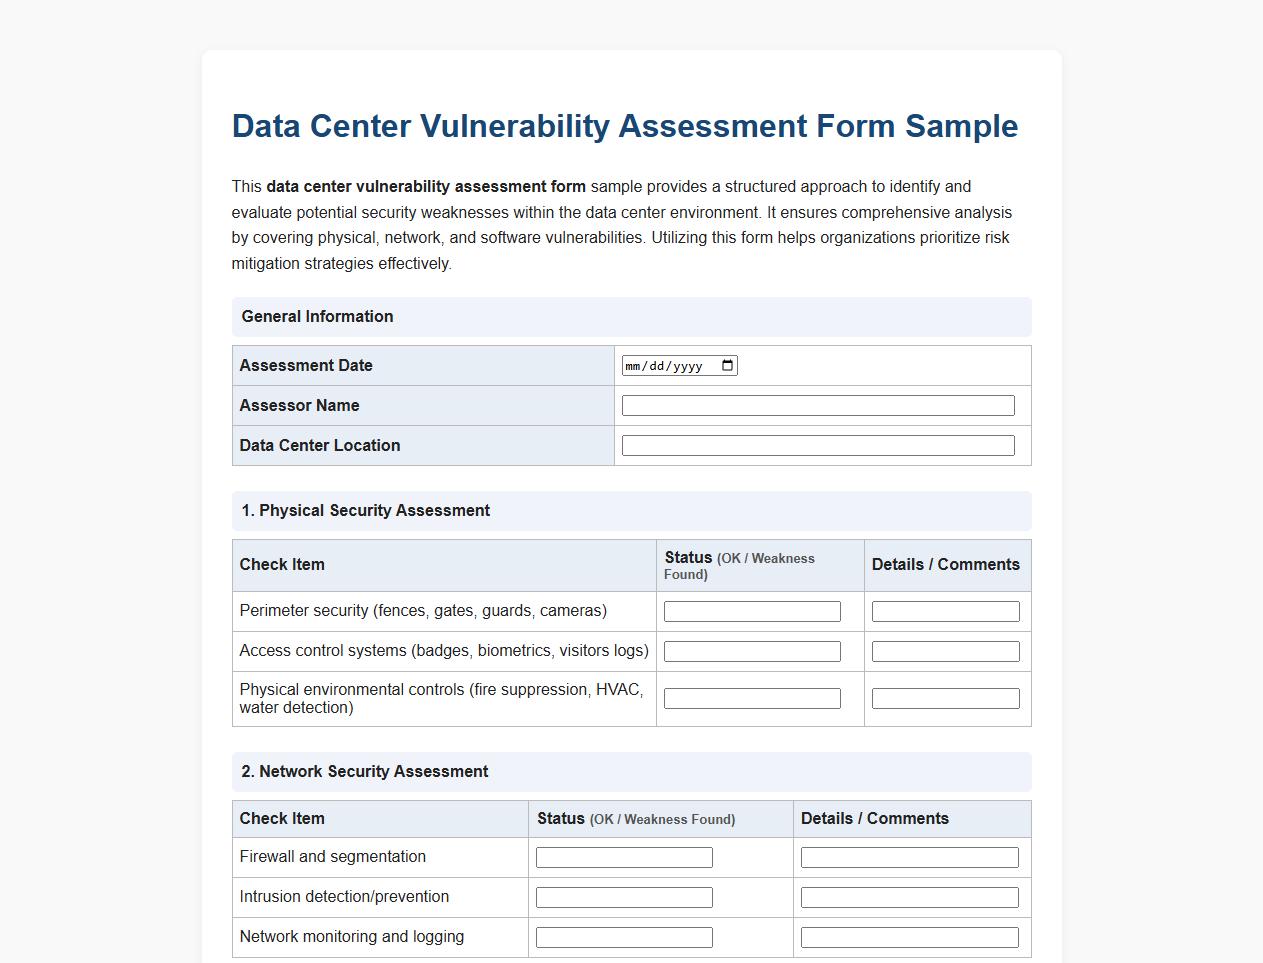The image size is (1263, 963).
Task: Select the General Information section header
Action: (317, 316)
